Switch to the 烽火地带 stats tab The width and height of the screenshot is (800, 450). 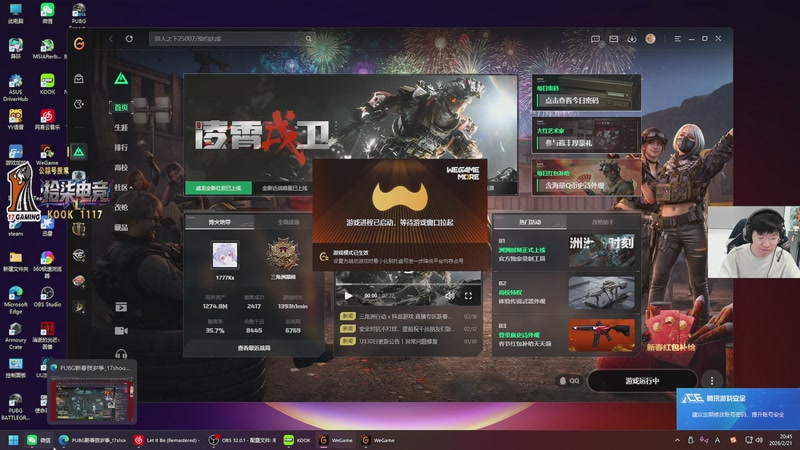coord(219,222)
